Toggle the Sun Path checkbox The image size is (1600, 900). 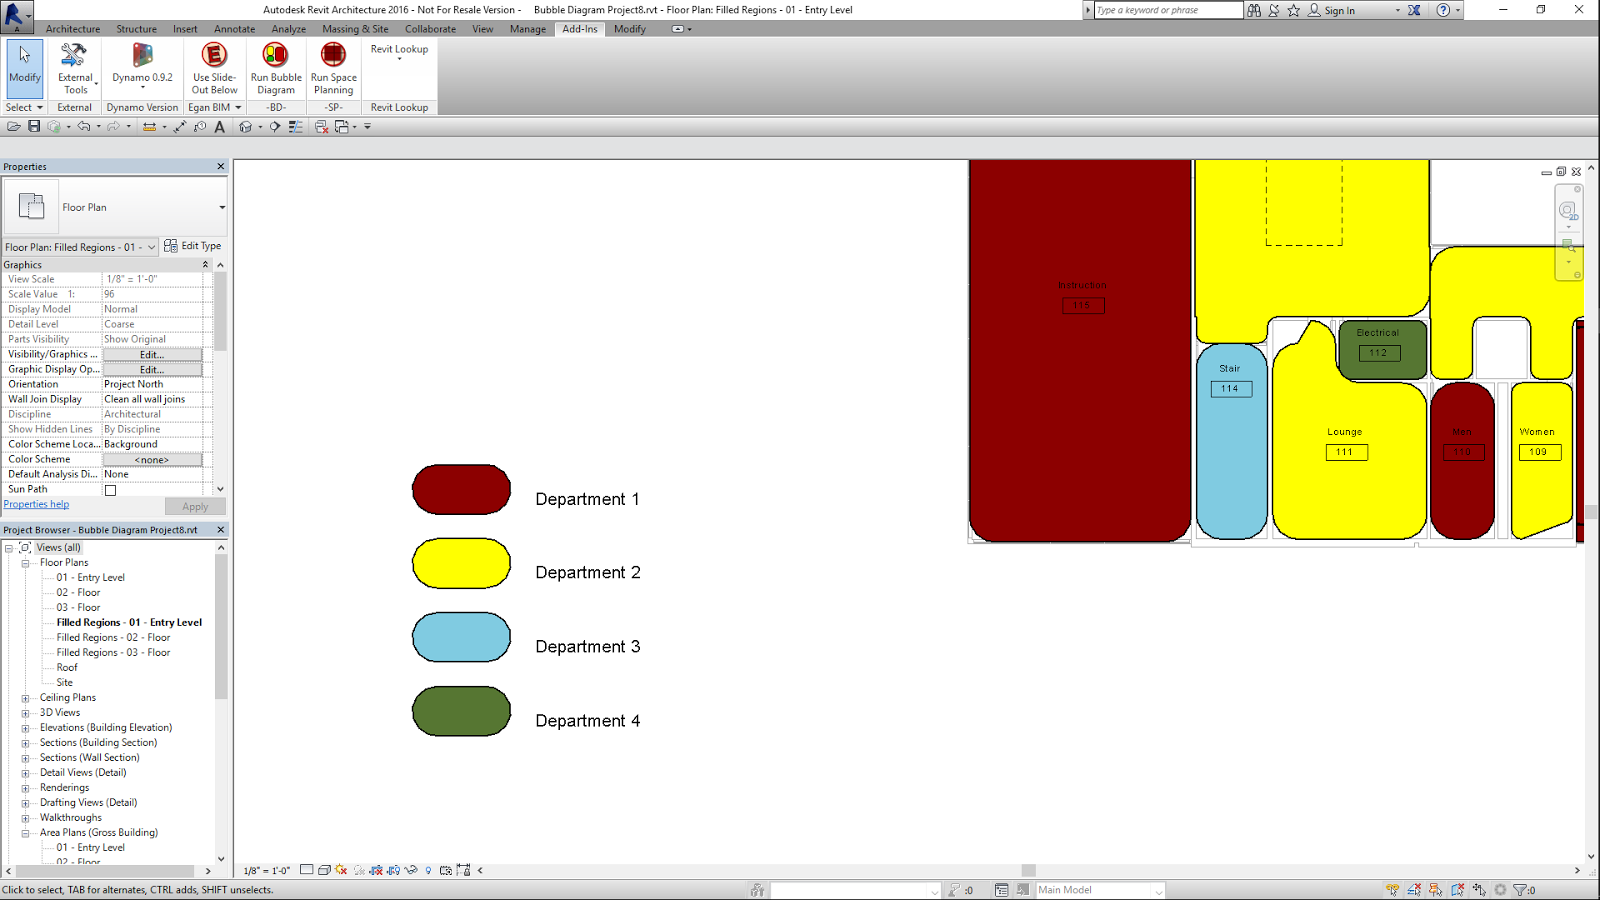[110, 489]
